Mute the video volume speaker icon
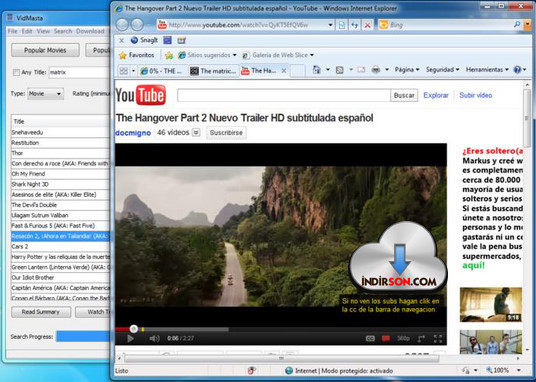536x382 pixels. 154,339
